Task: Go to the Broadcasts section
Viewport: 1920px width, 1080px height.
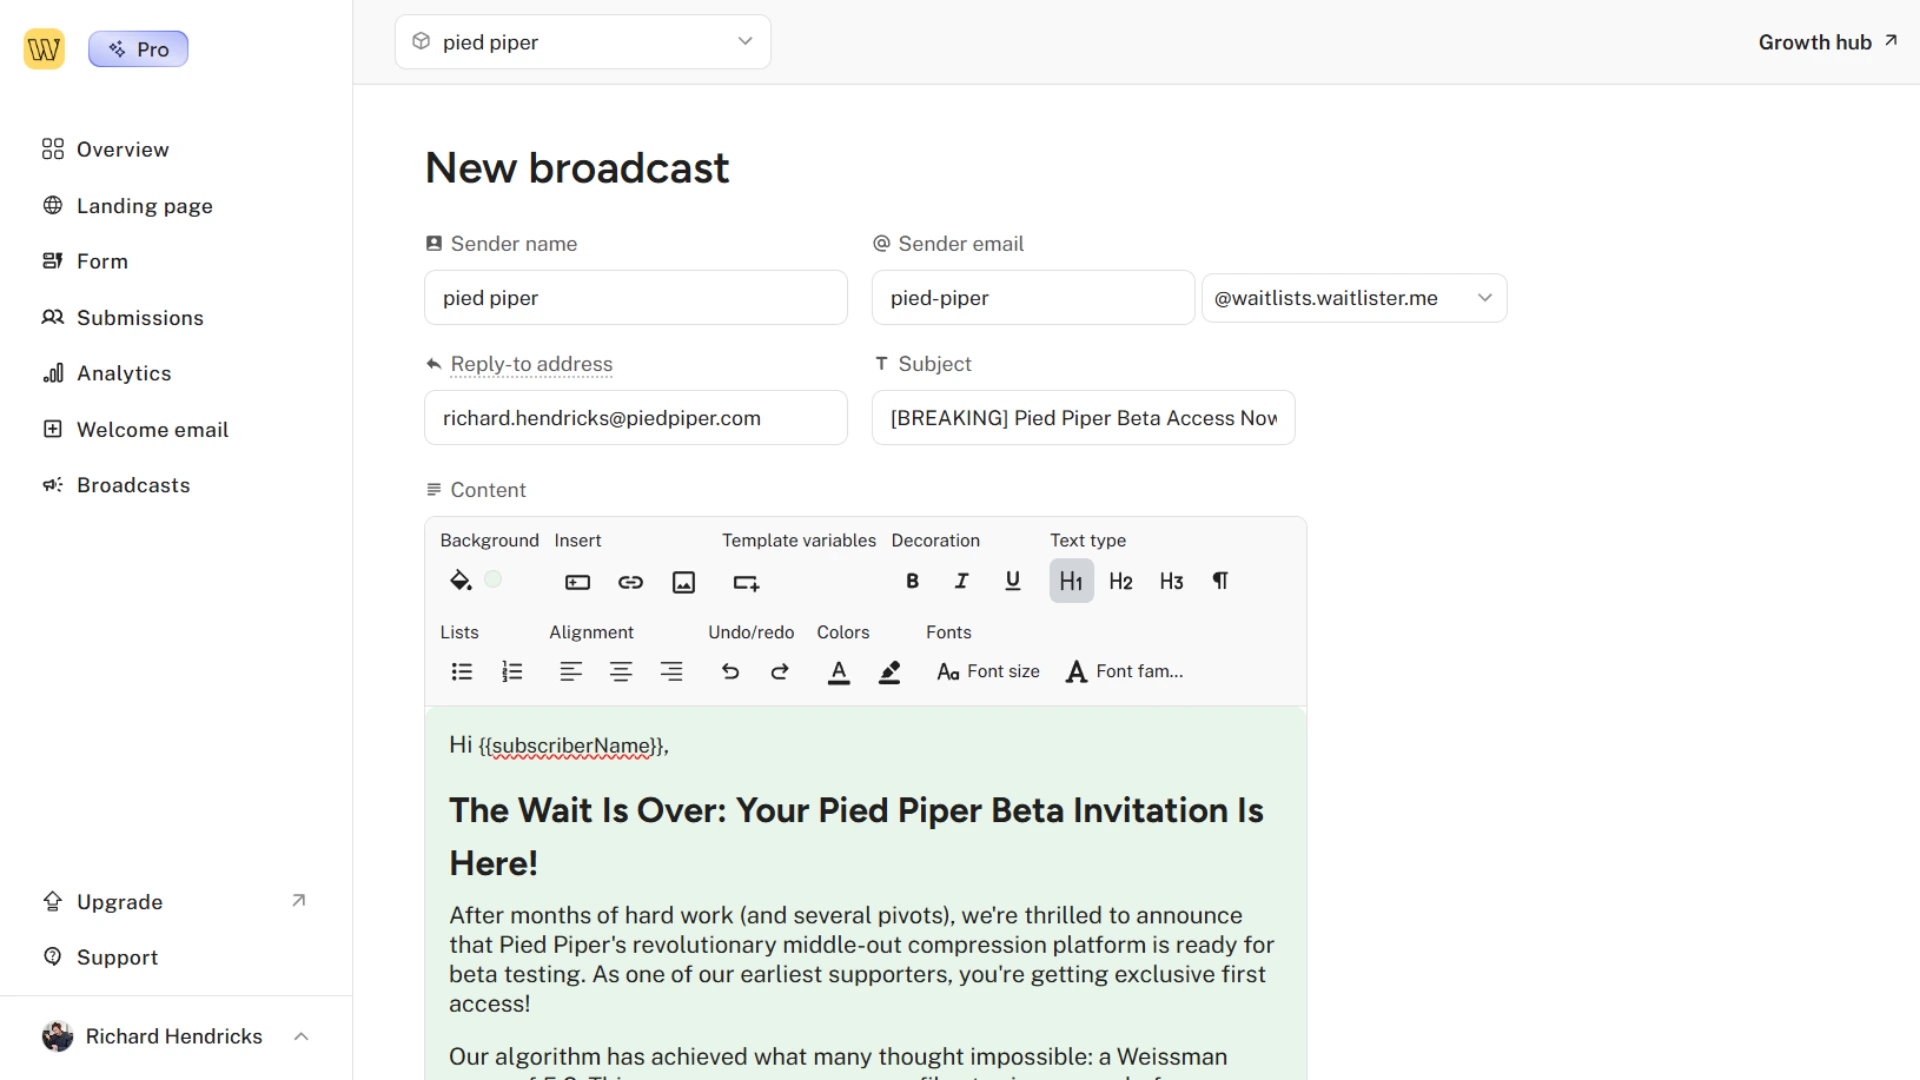Action: pyautogui.click(x=133, y=485)
